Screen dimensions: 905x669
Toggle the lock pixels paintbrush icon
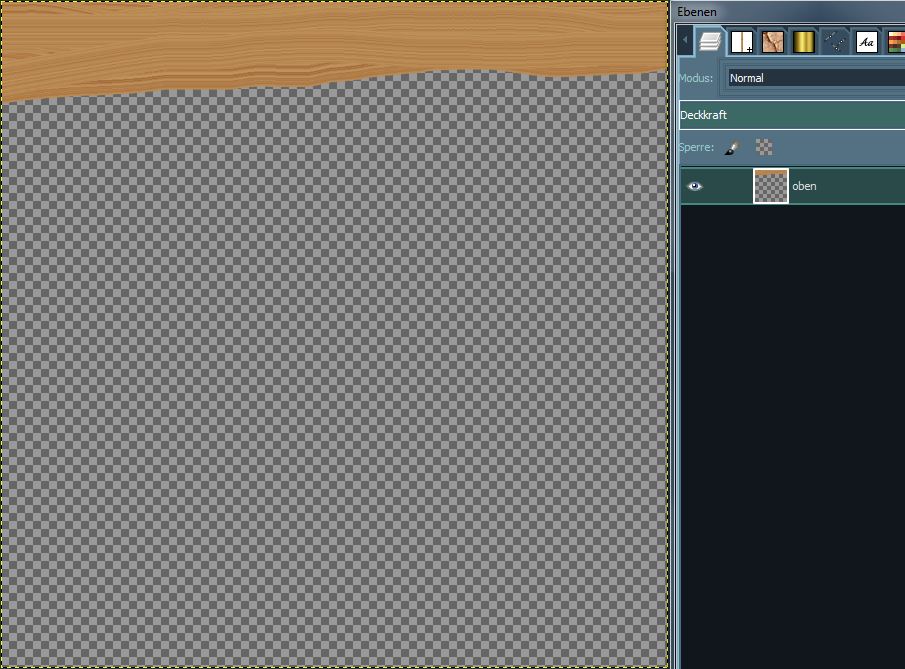(x=732, y=148)
